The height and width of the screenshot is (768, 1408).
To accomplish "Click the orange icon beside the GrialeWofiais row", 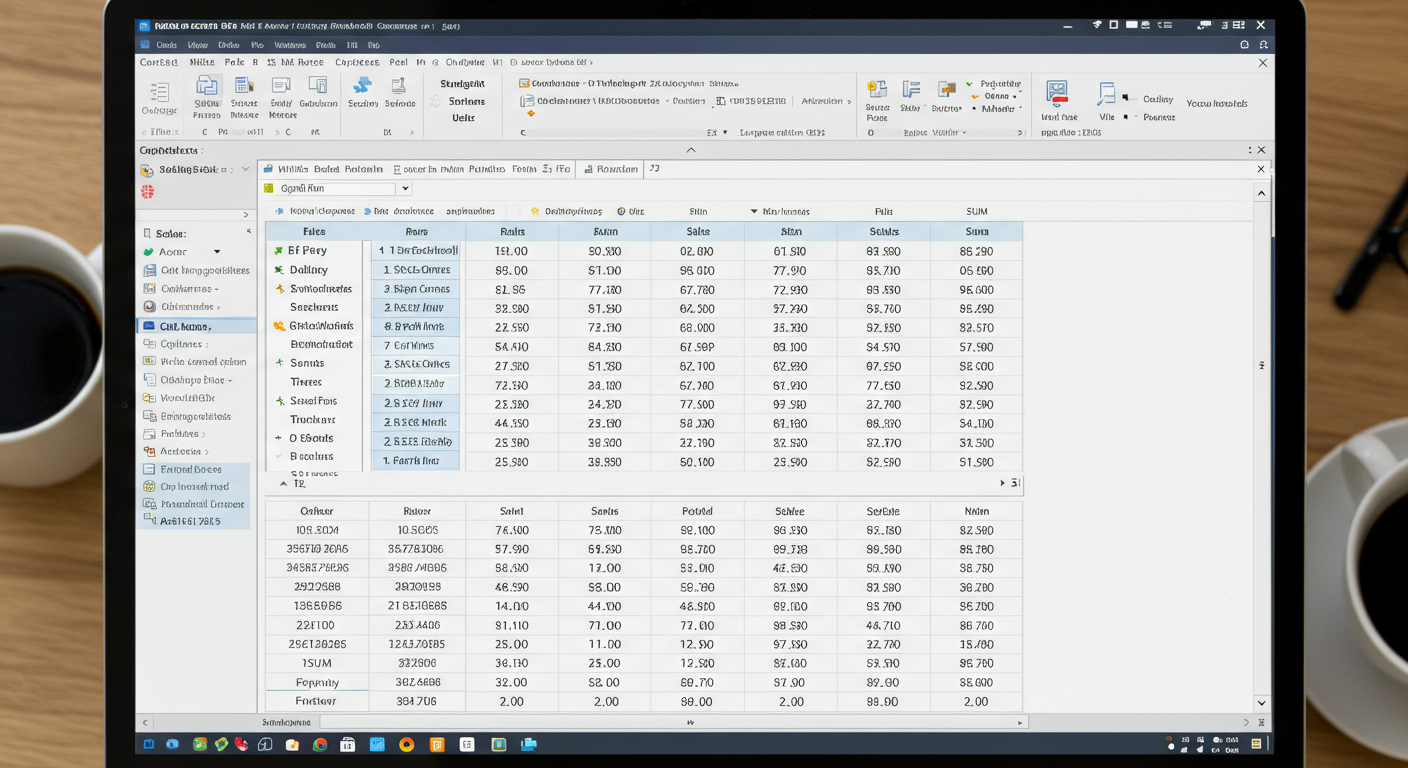I will pos(279,326).
